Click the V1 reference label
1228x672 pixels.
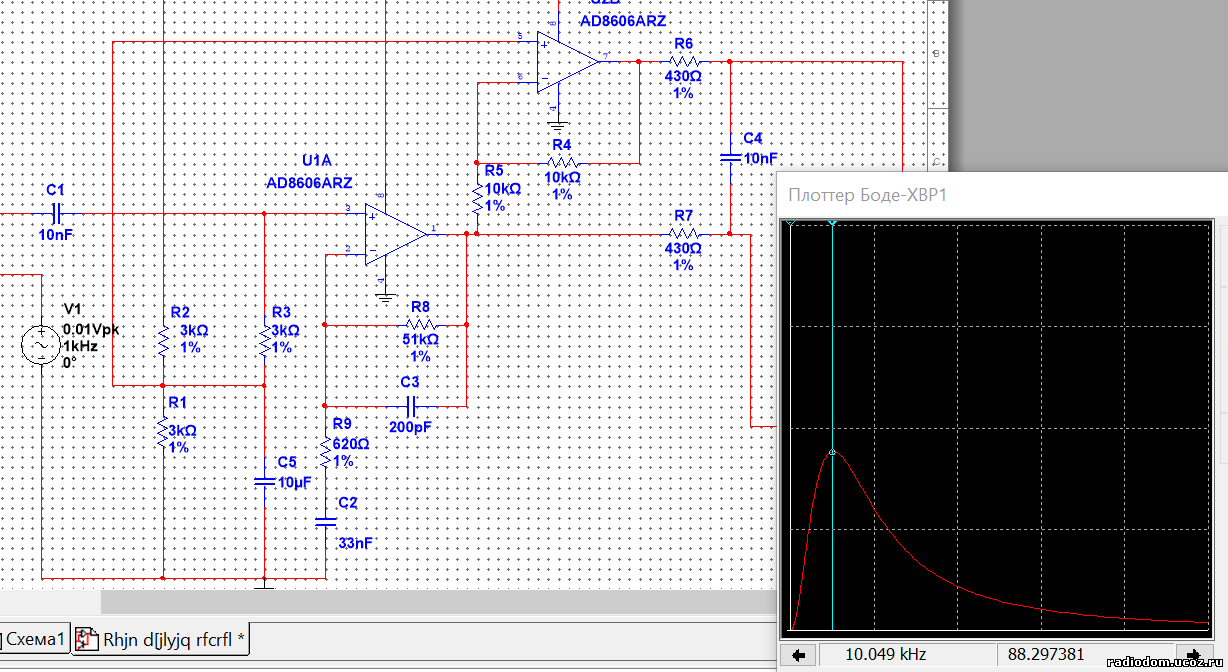[x=72, y=309]
